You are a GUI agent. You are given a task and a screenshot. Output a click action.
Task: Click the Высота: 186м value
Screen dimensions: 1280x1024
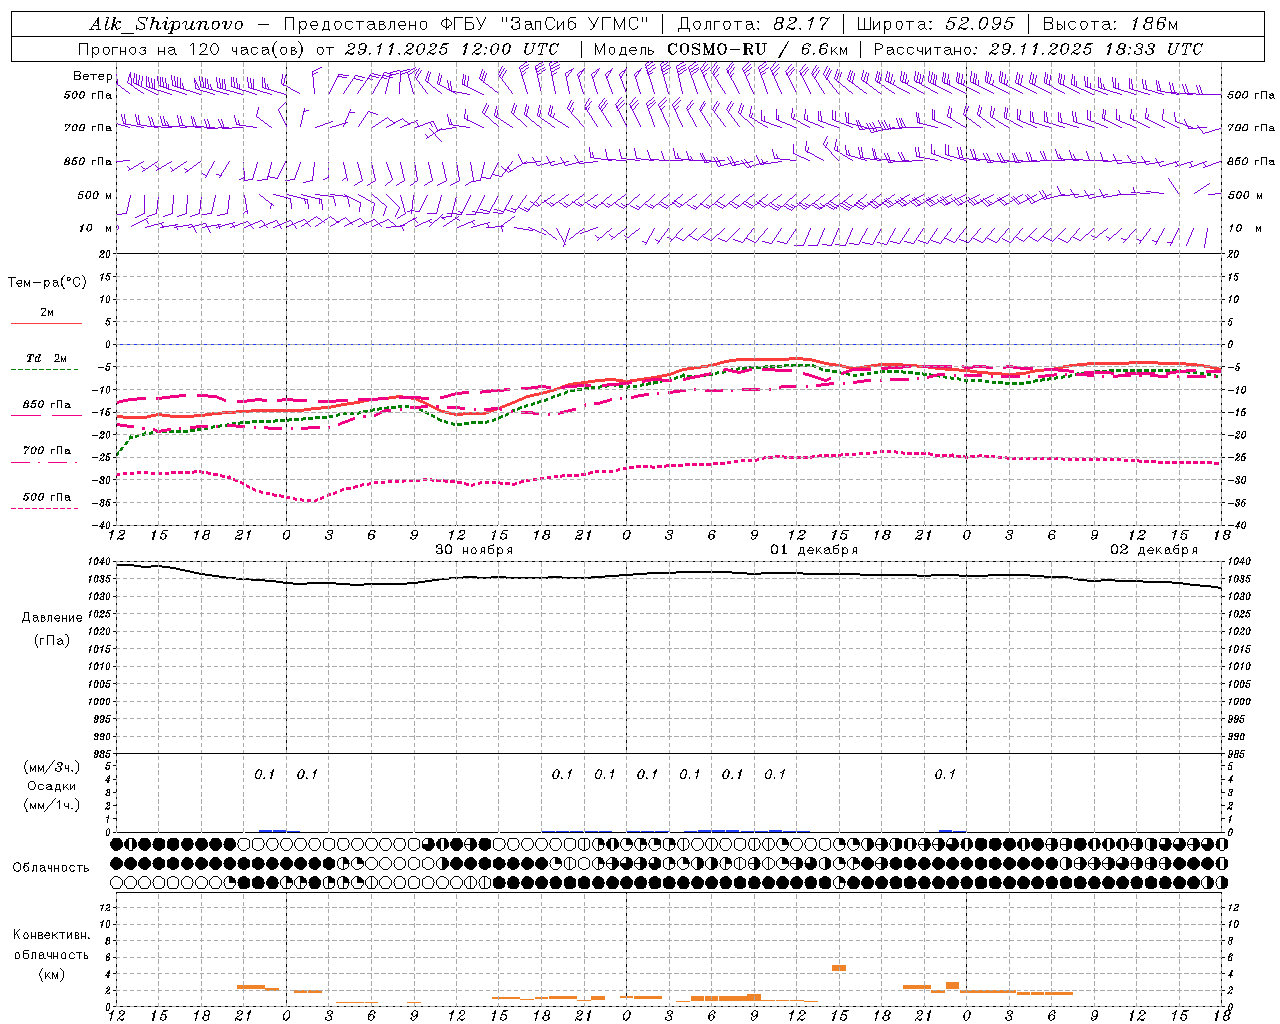pyautogui.click(x=1110, y=24)
